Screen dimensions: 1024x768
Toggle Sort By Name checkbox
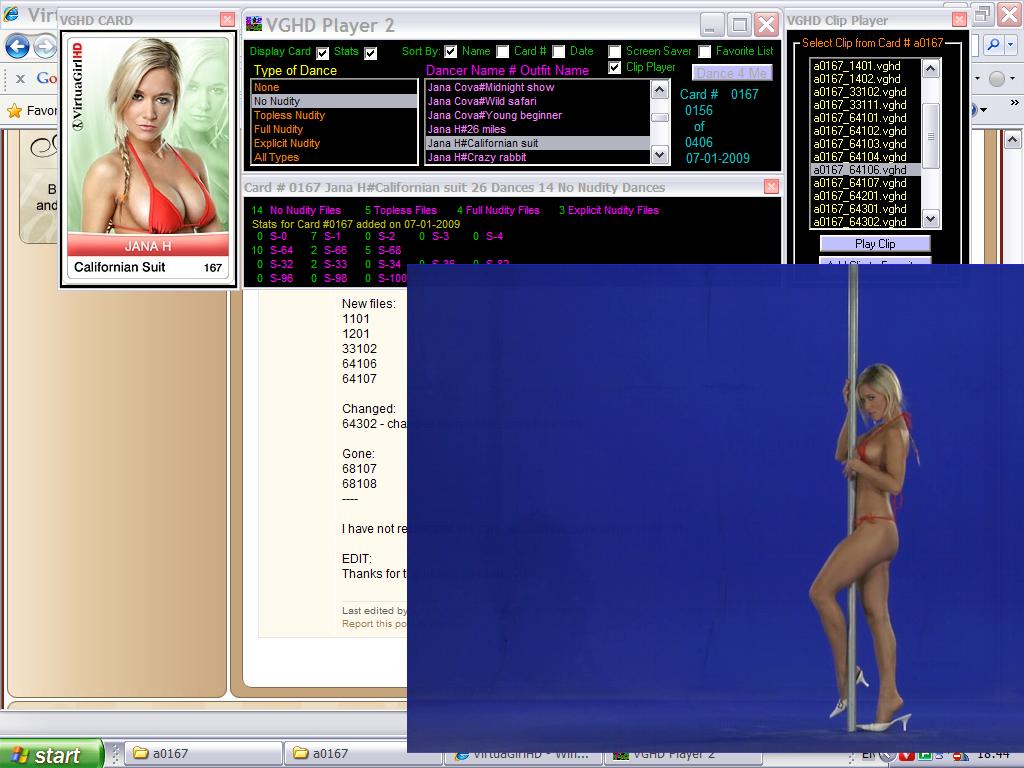451,52
